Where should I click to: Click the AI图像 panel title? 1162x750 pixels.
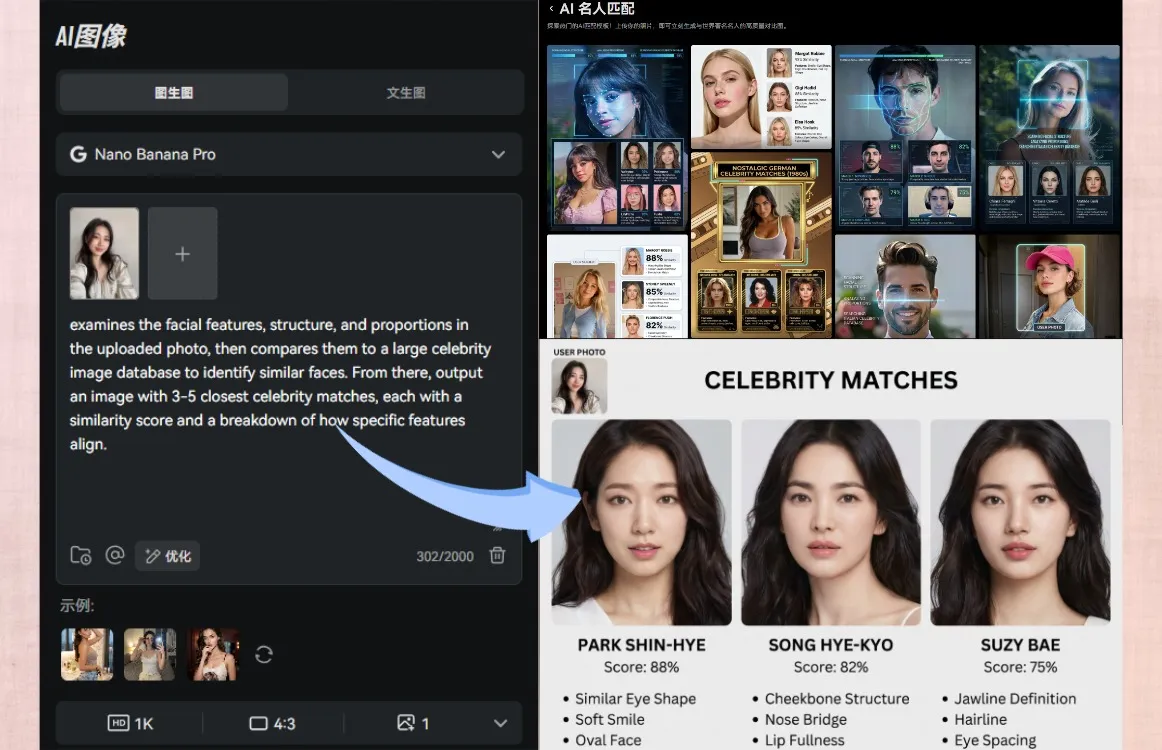coord(91,36)
